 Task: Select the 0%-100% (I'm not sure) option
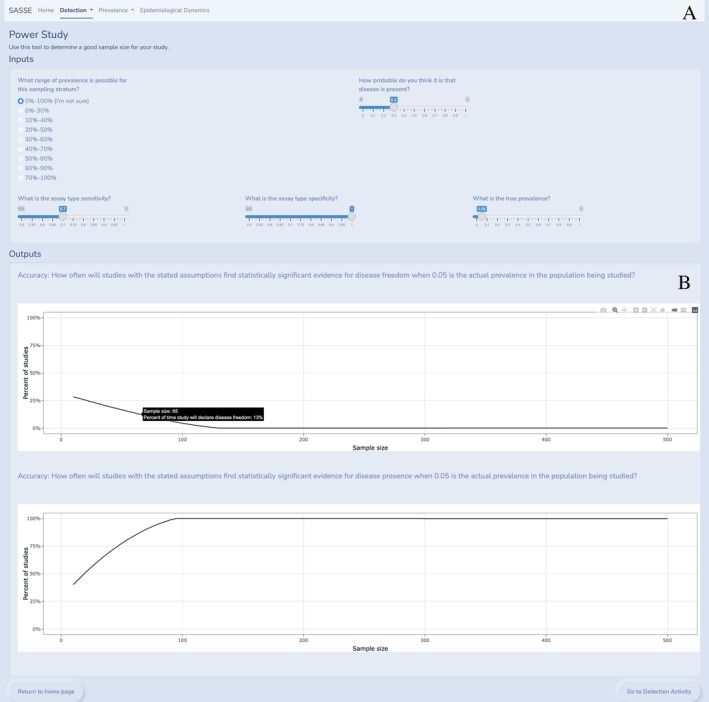click(x=53, y=101)
